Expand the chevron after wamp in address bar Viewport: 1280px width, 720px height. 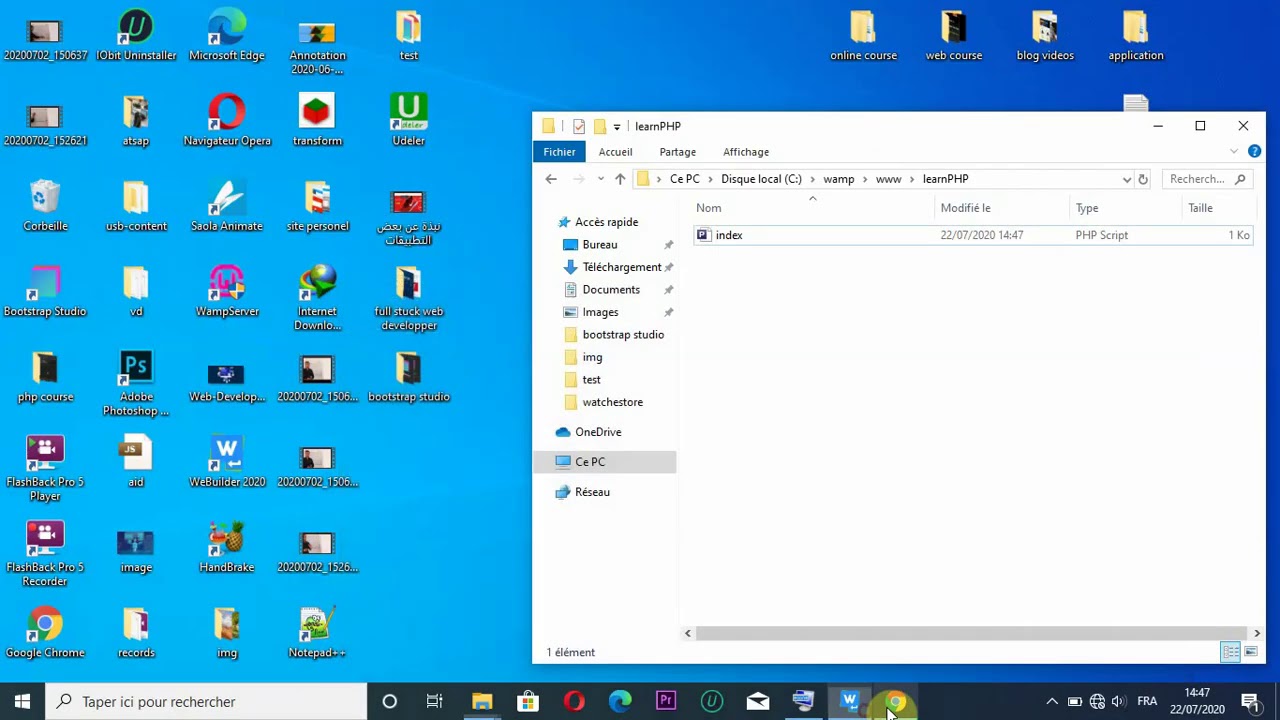(x=865, y=179)
